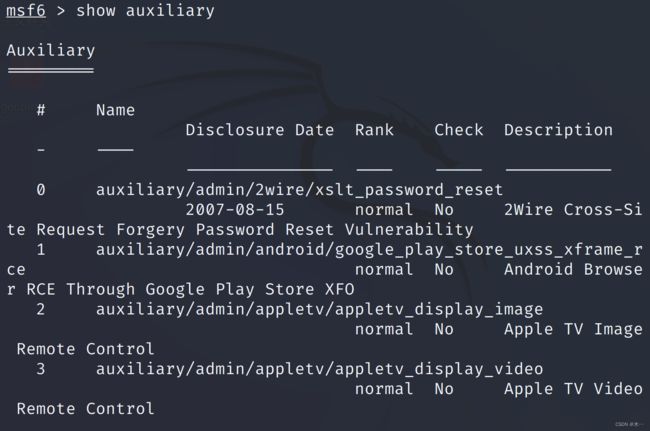Click the Check column header
Screen dimensions: 650x431
[x=458, y=130]
